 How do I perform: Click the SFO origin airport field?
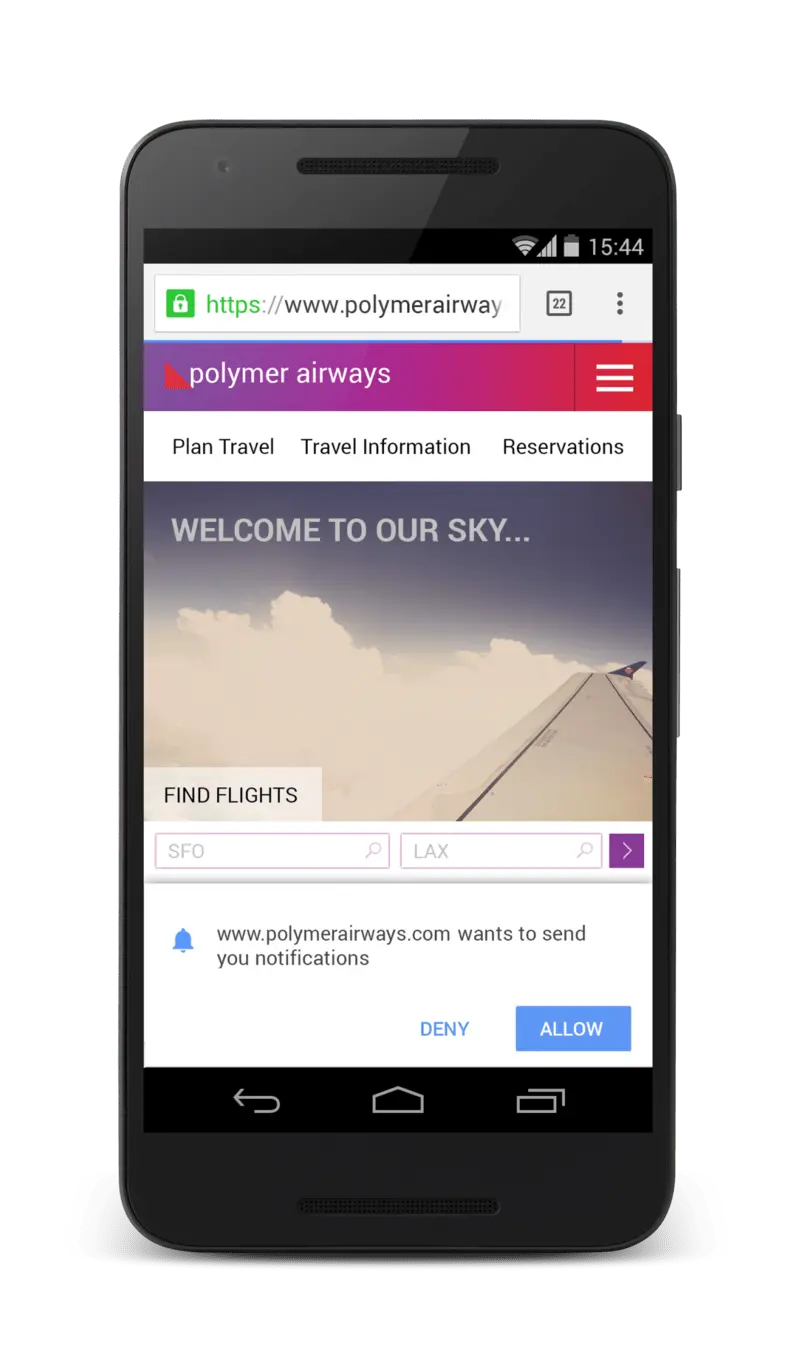272,851
